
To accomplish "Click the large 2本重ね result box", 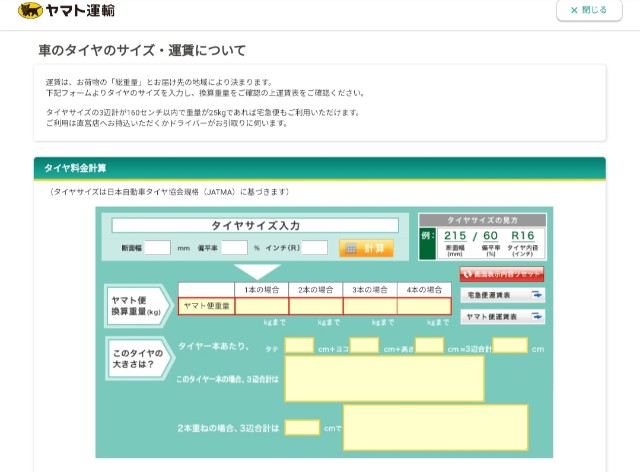I will point(436,427).
